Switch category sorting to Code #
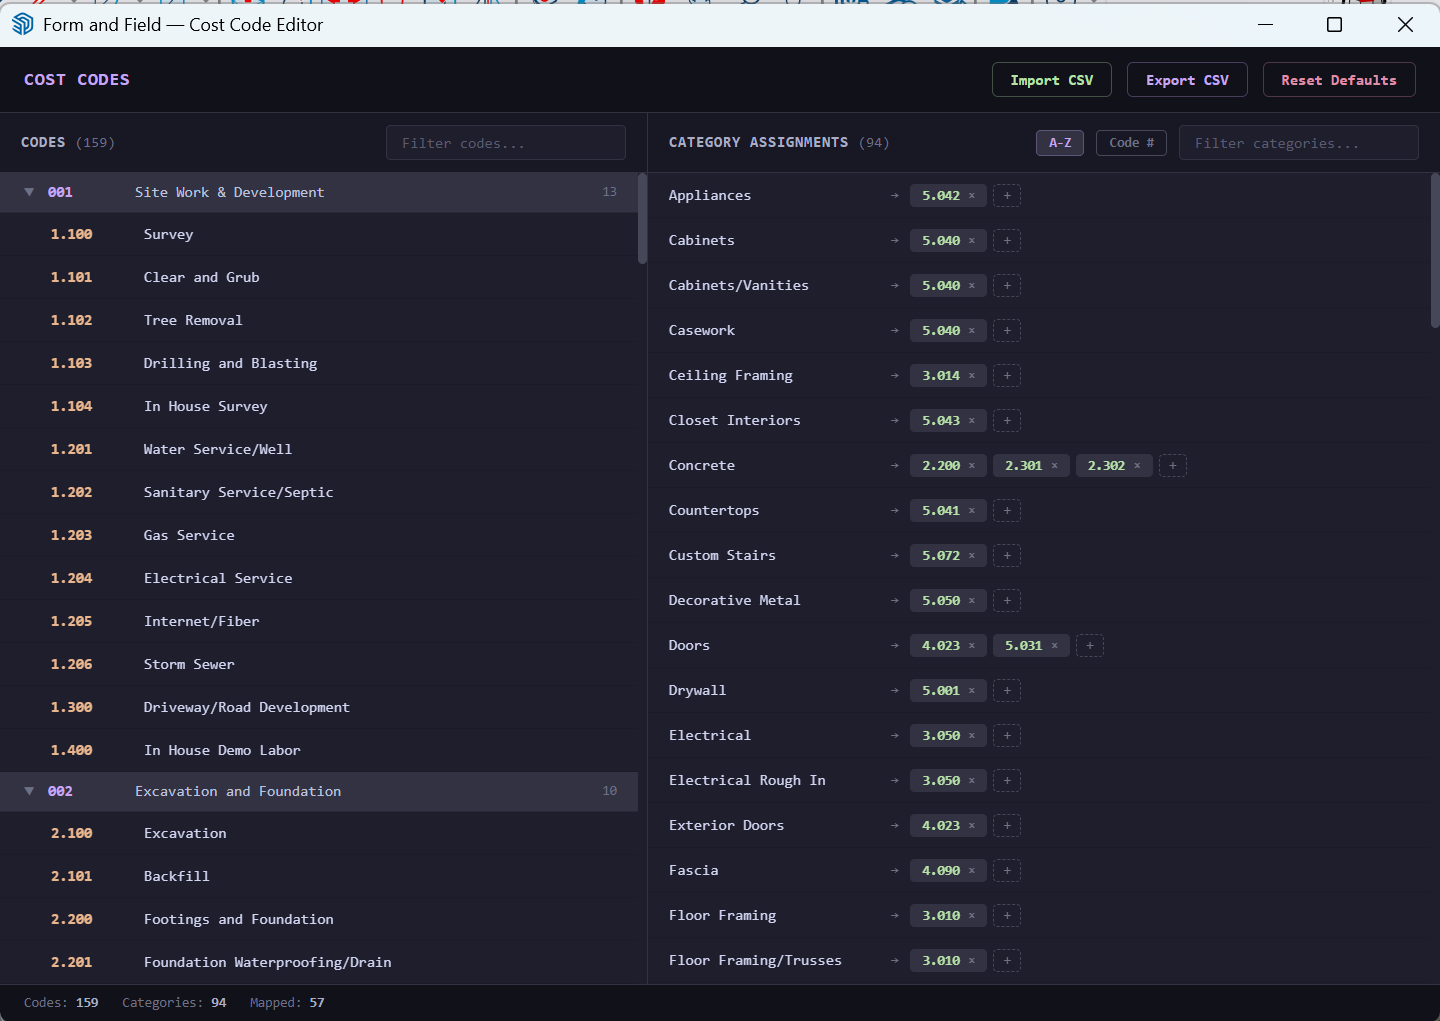 coord(1131,142)
